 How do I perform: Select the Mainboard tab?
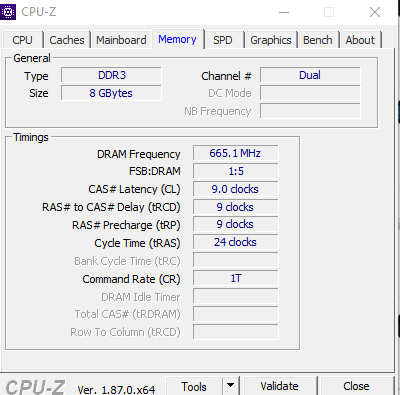pos(121,40)
